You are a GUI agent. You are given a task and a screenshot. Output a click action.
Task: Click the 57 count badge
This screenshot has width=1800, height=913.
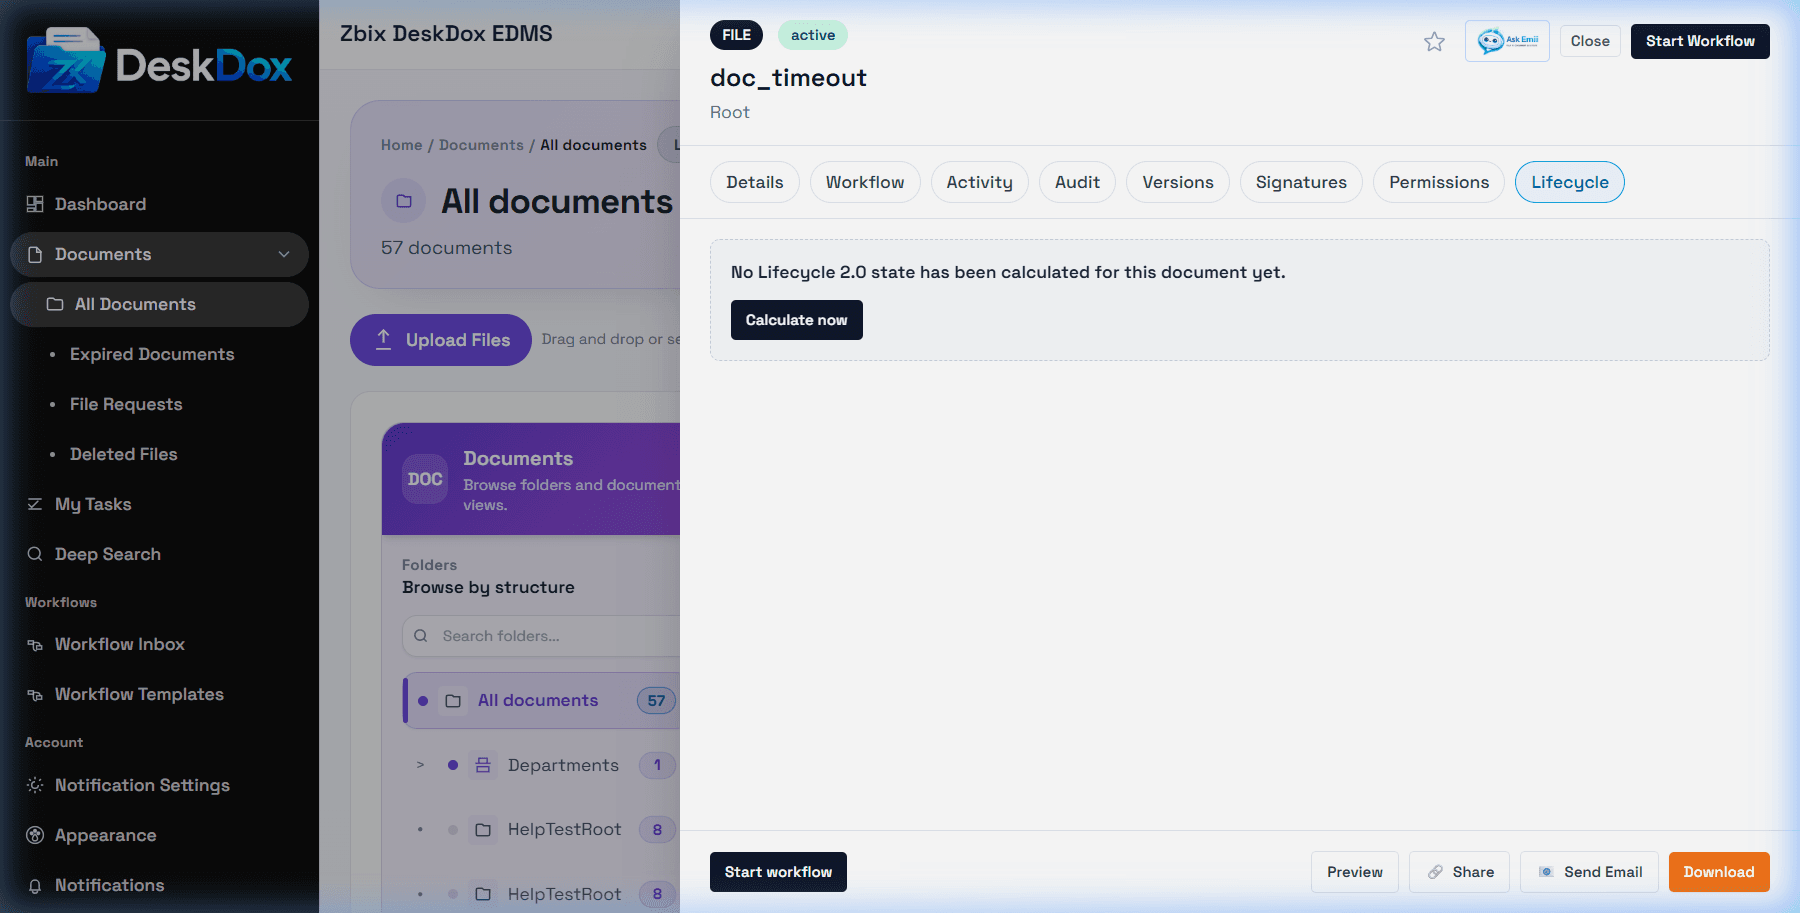tap(656, 701)
